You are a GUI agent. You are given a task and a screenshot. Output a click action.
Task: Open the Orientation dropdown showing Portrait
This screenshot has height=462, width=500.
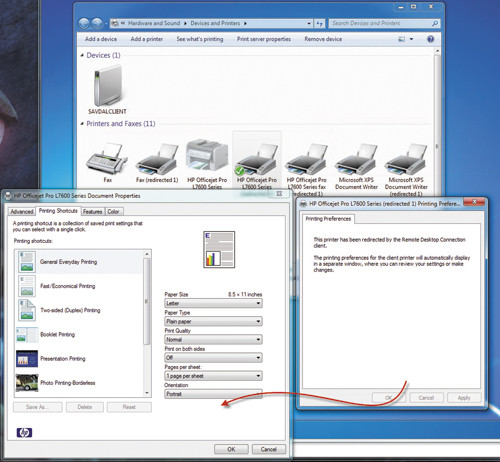coord(213,394)
